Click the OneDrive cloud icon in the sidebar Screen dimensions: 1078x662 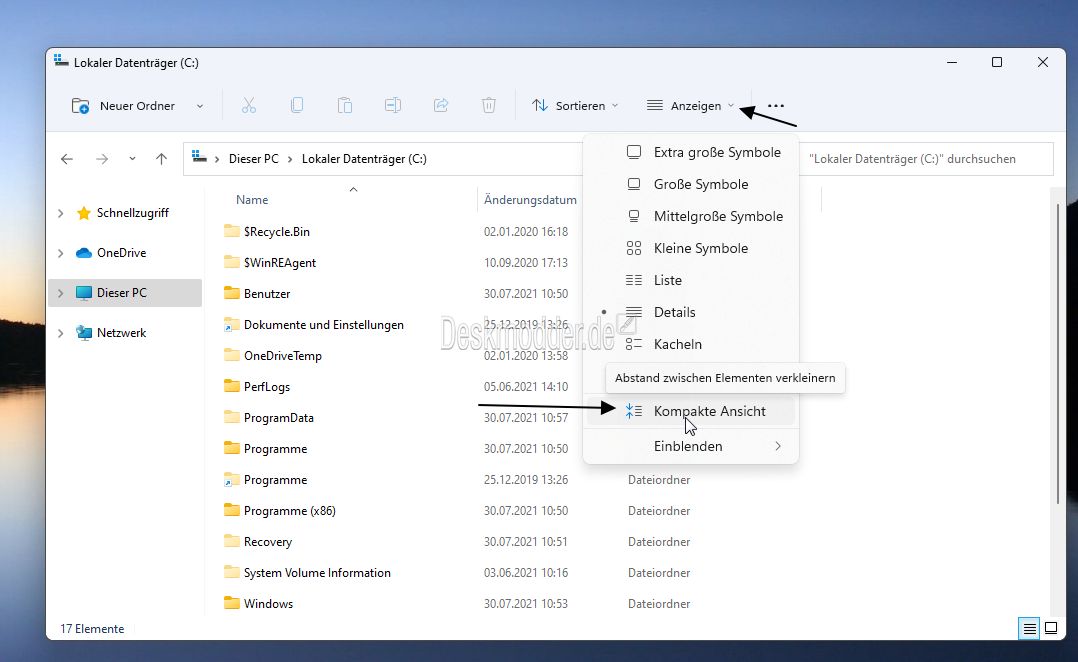84,253
